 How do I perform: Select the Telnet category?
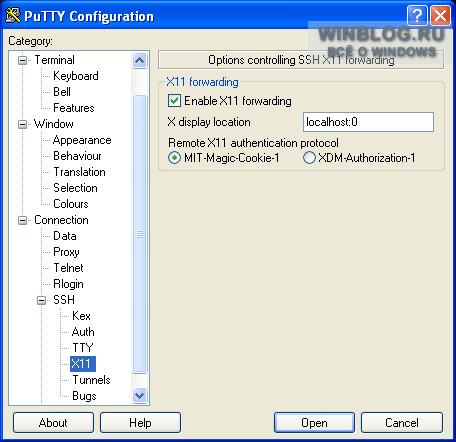tap(68, 268)
